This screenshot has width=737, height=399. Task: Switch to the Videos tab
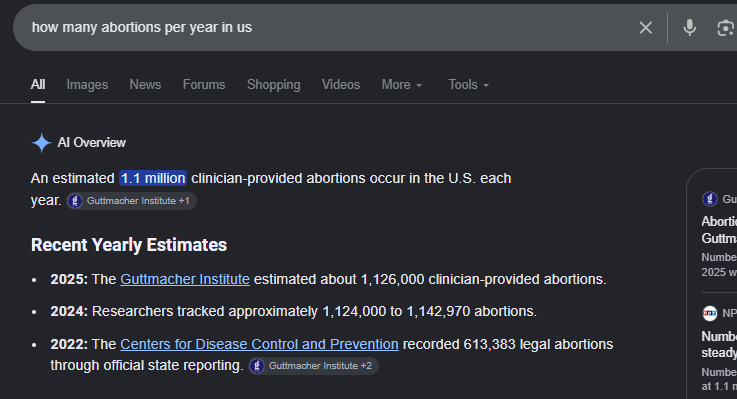[x=341, y=85]
